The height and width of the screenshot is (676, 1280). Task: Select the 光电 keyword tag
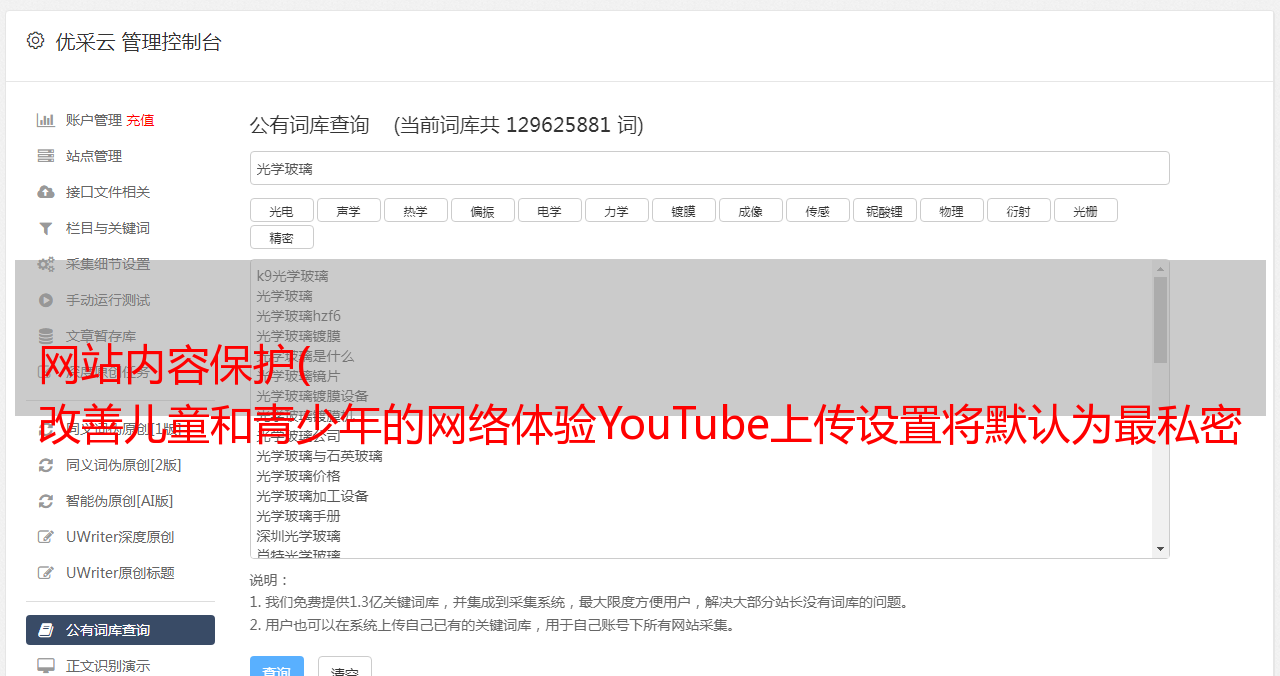[281, 210]
